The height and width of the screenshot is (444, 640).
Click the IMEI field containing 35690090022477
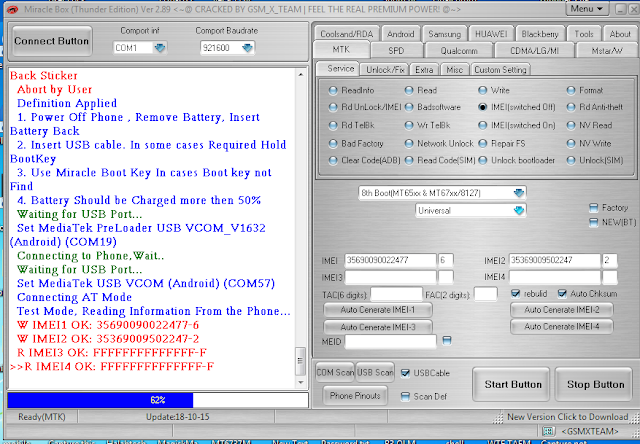point(391,260)
